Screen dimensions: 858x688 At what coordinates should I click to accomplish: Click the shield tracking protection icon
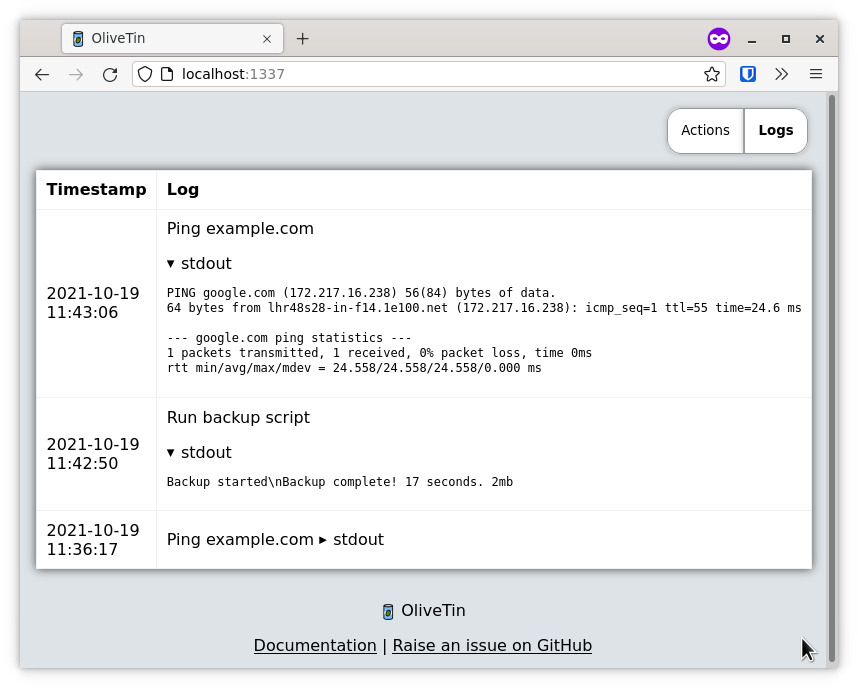(145, 74)
